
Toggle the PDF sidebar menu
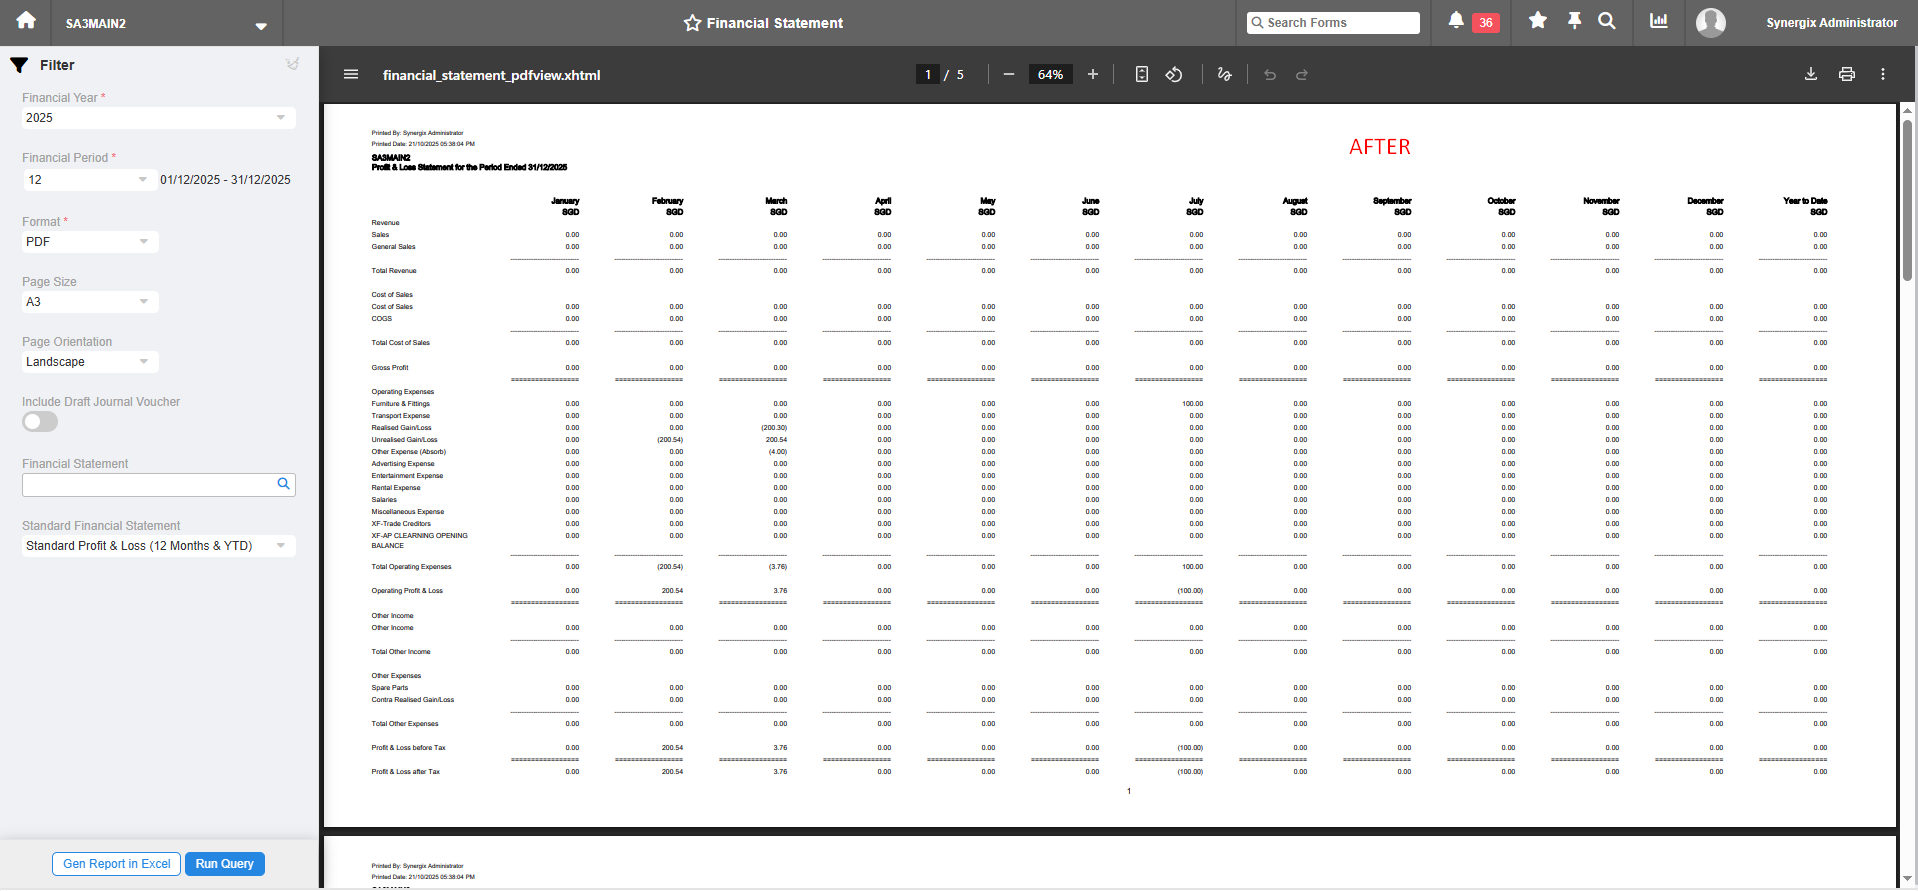click(351, 75)
